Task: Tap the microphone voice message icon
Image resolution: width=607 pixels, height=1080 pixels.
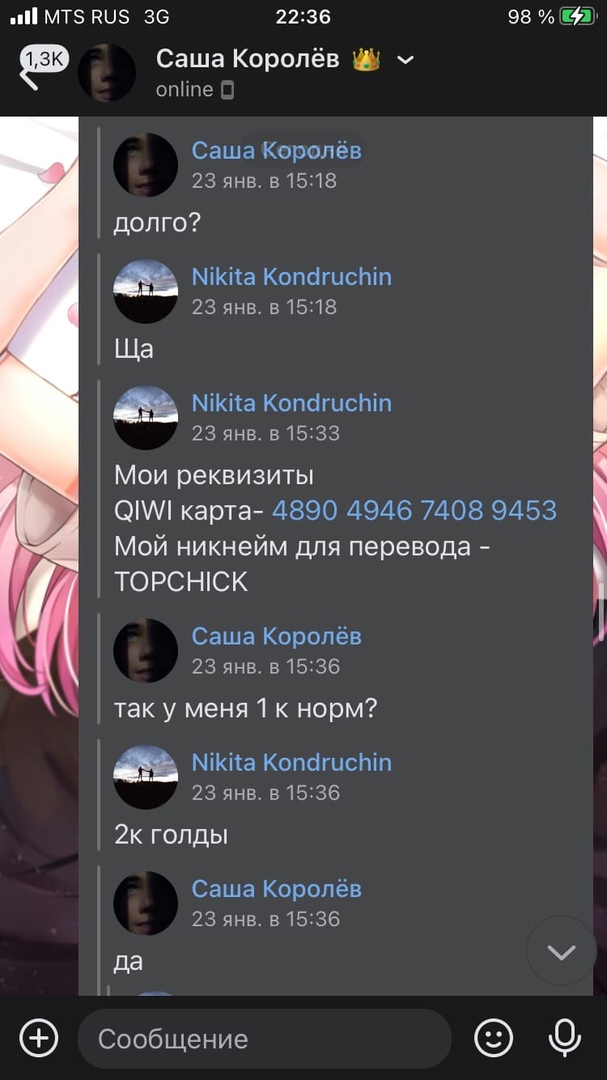Action: click(x=564, y=1037)
